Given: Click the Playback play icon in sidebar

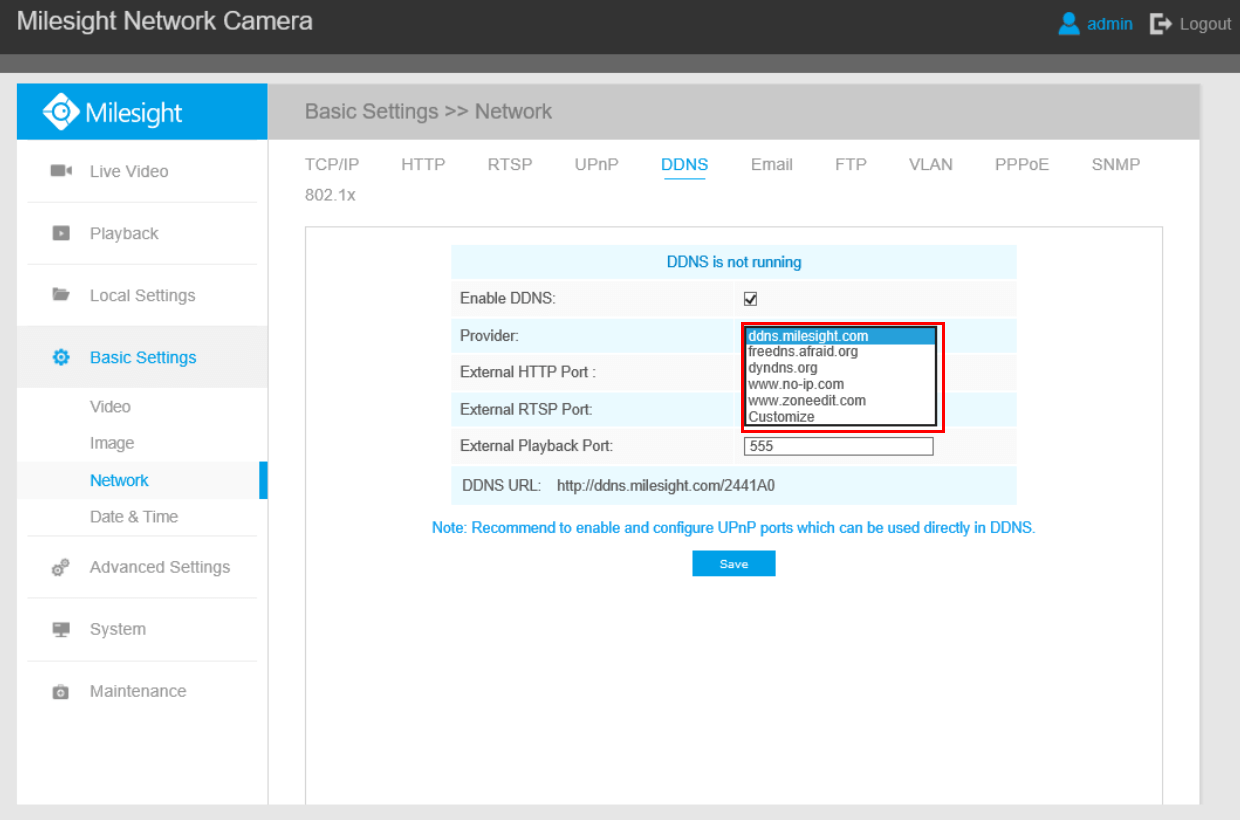Looking at the screenshot, I should (61, 233).
